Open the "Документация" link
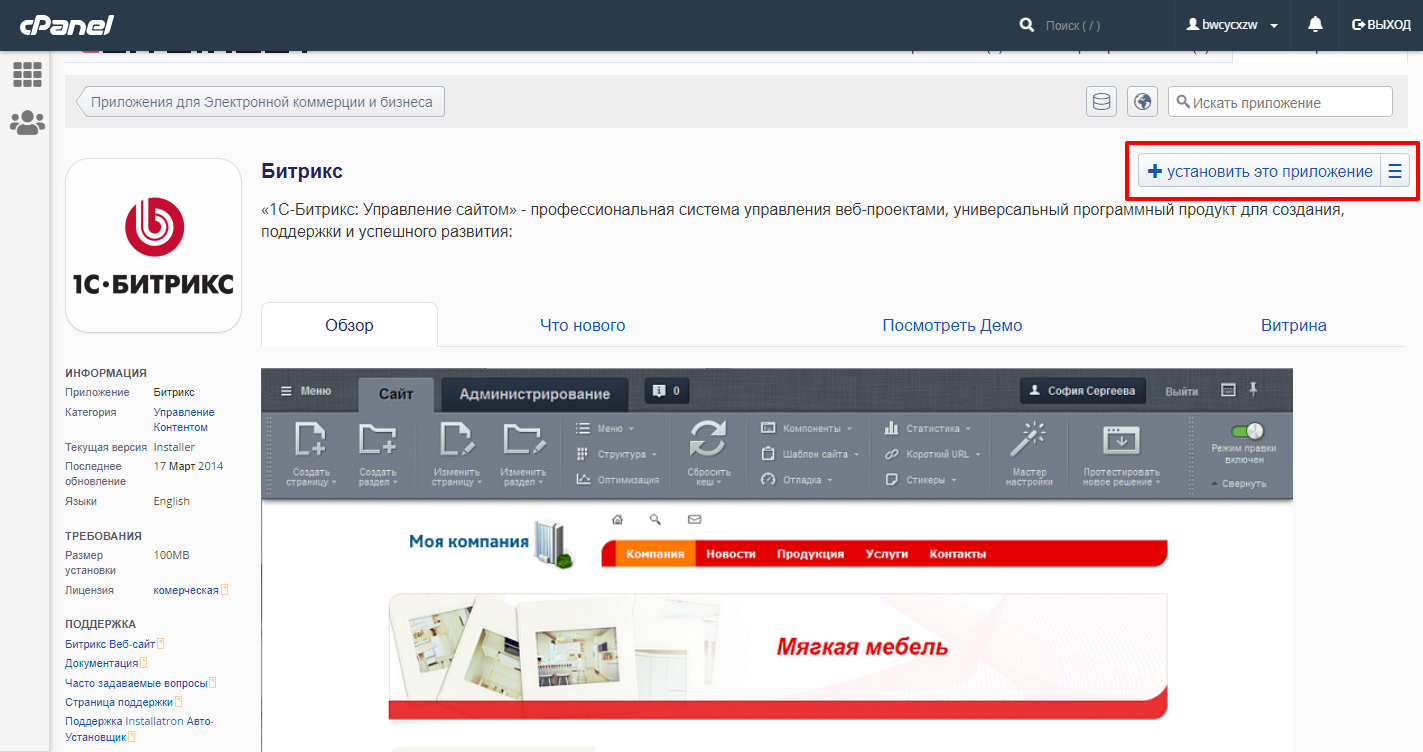The width and height of the screenshot is (1423, 752). click(102, 663)
